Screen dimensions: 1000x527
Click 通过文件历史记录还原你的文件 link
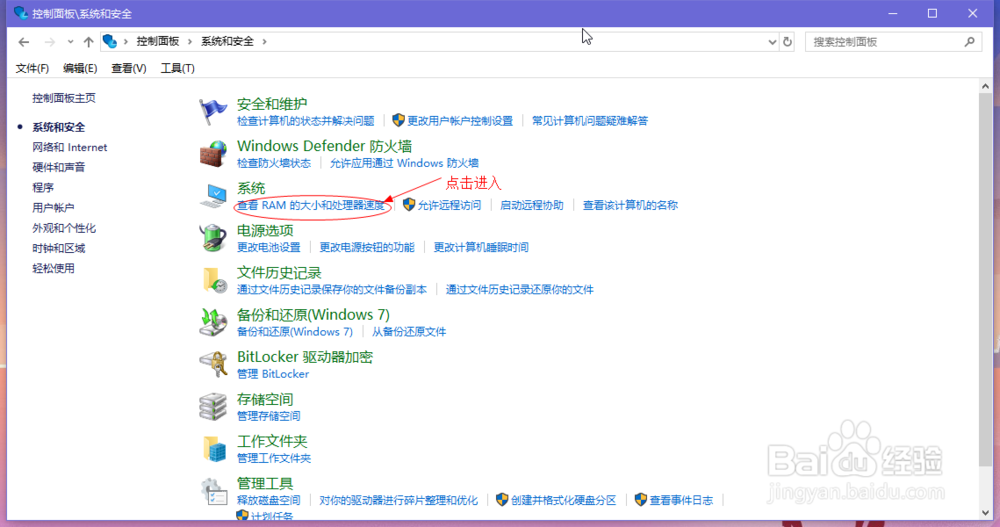[x=519, y=290]
